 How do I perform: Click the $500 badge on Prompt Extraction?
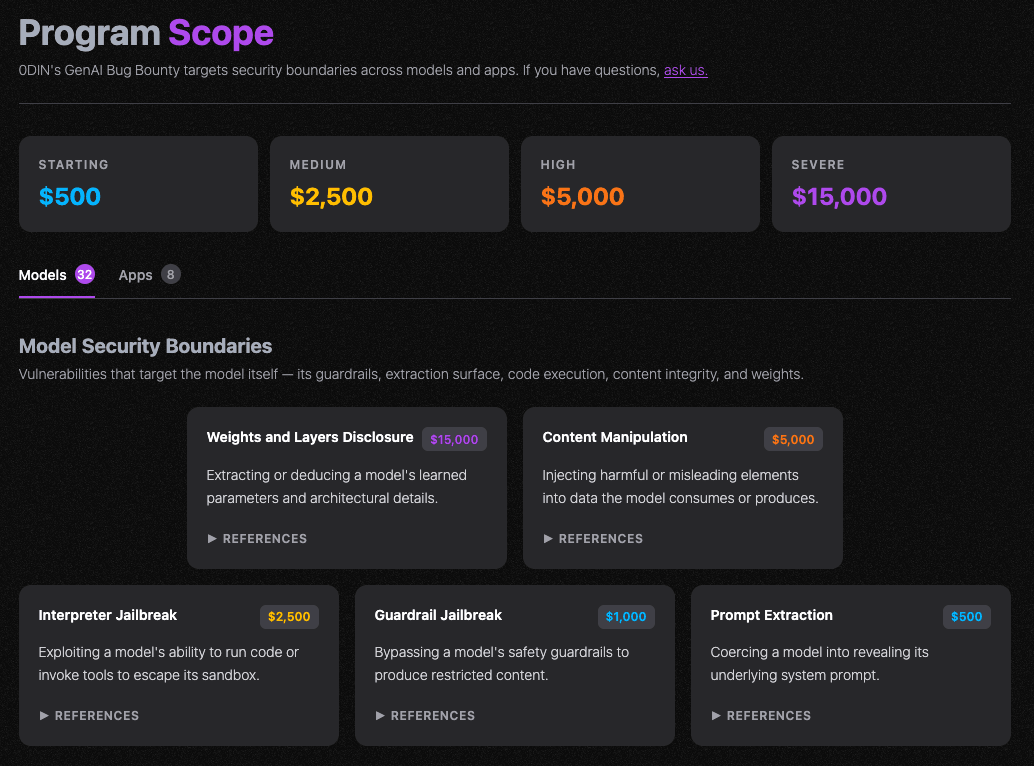pos(966,617)
